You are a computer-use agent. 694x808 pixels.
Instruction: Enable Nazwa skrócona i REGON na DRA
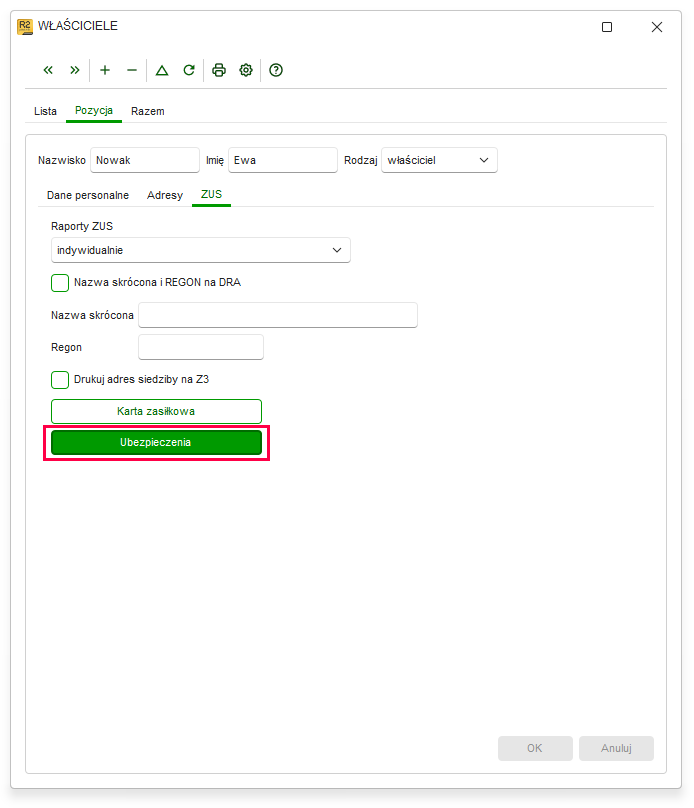[x=60, y=283]
